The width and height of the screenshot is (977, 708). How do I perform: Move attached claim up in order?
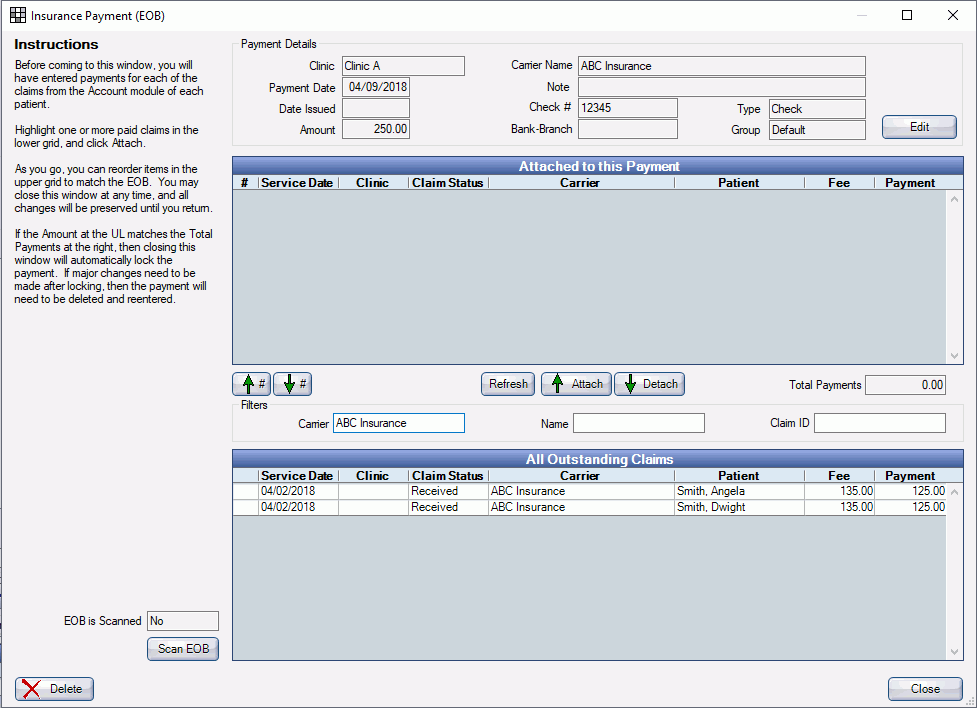click(x=252, y=384)
